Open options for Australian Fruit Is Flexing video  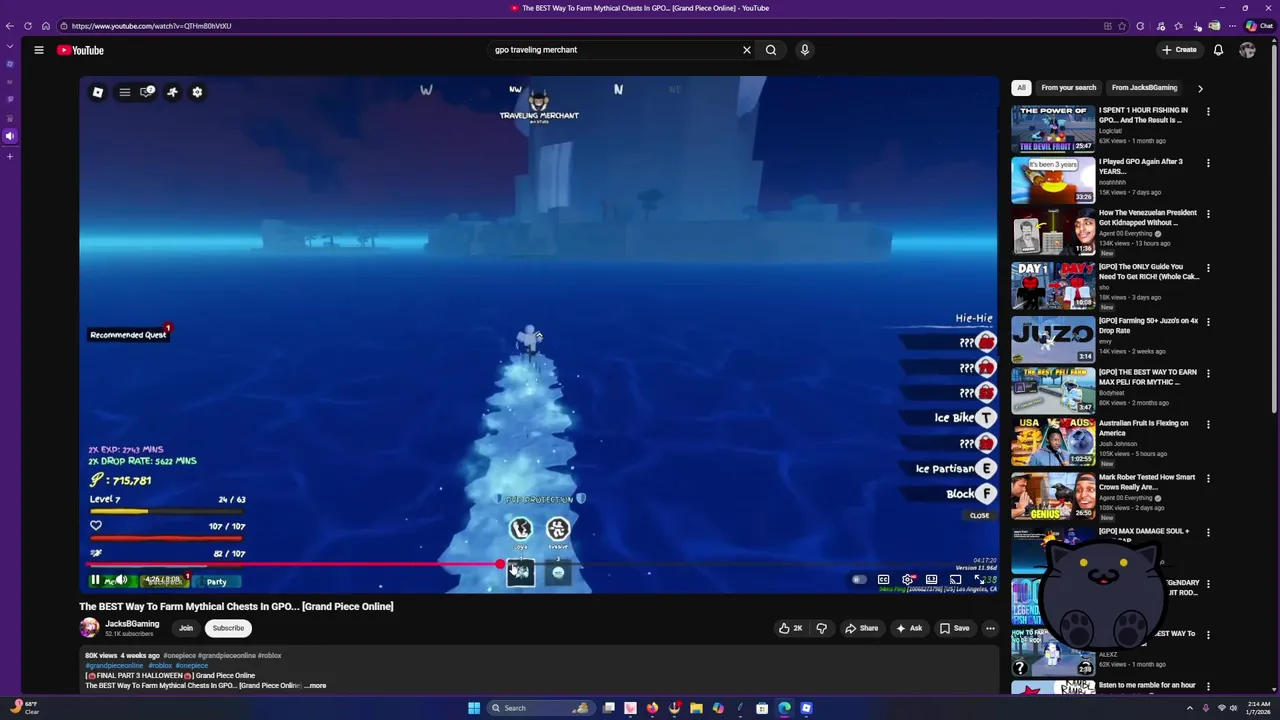click(x=1208, y=424)
